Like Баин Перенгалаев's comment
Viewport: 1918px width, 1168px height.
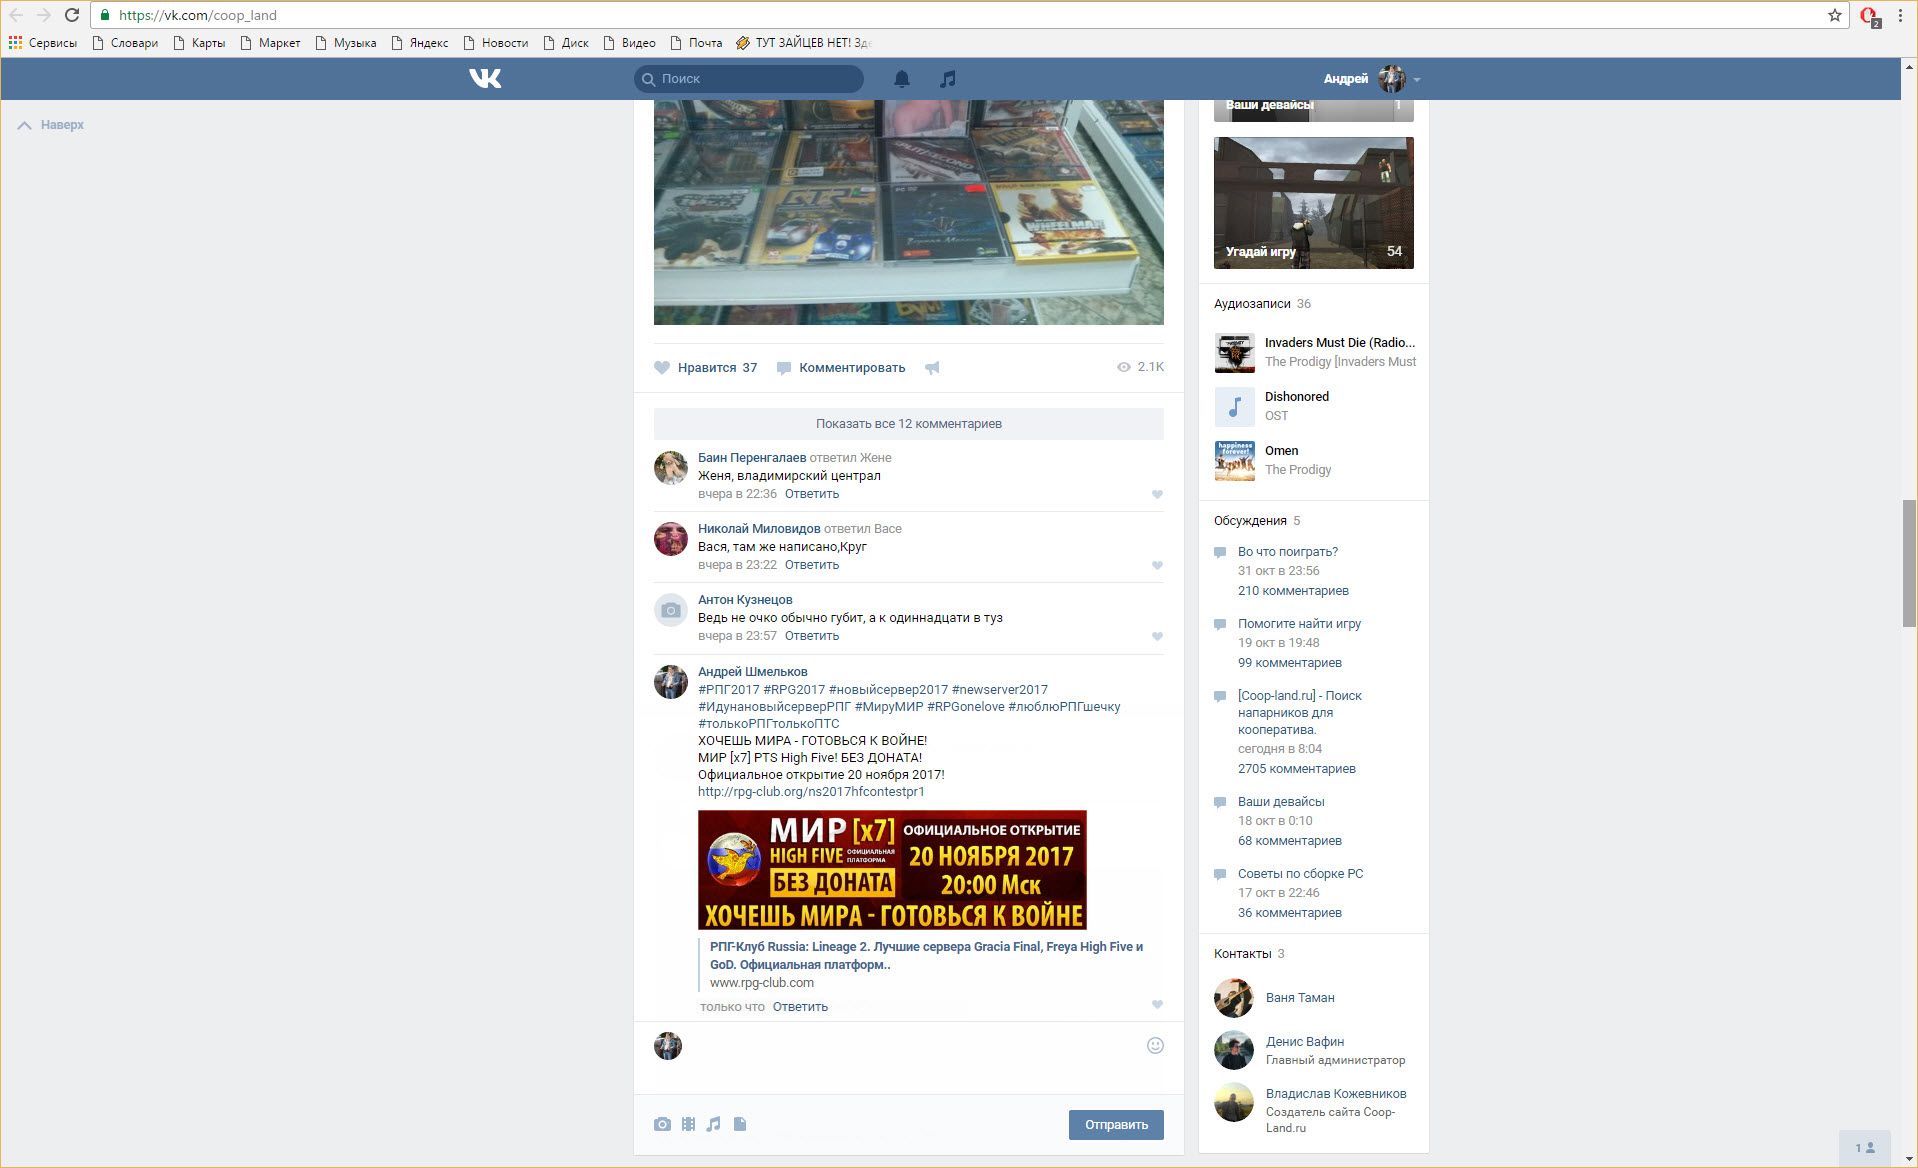(1157, 494)
